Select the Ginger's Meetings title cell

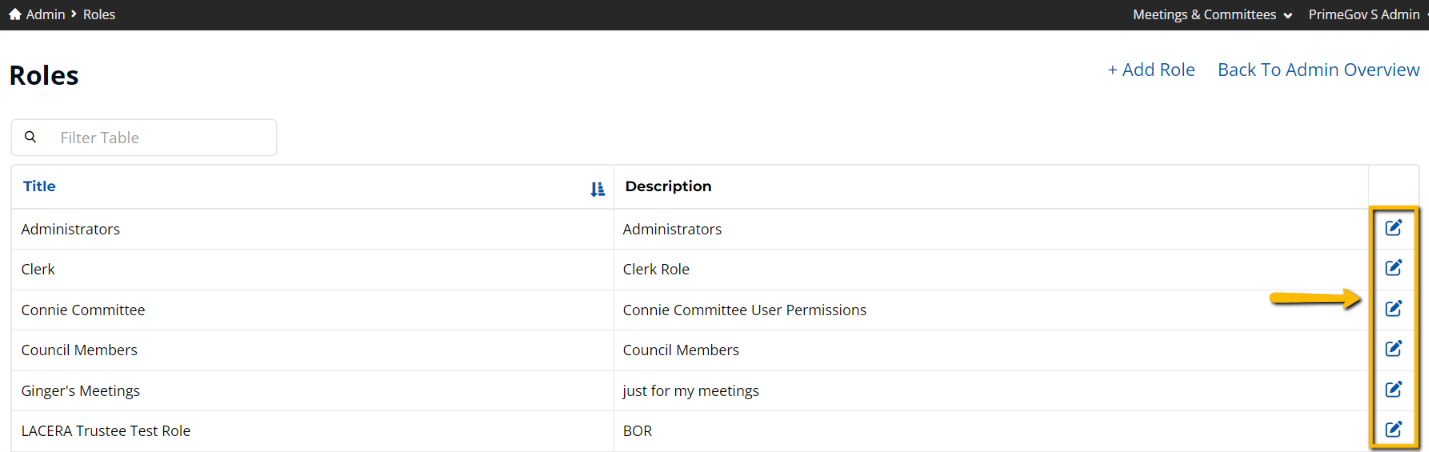pos(313,391)
